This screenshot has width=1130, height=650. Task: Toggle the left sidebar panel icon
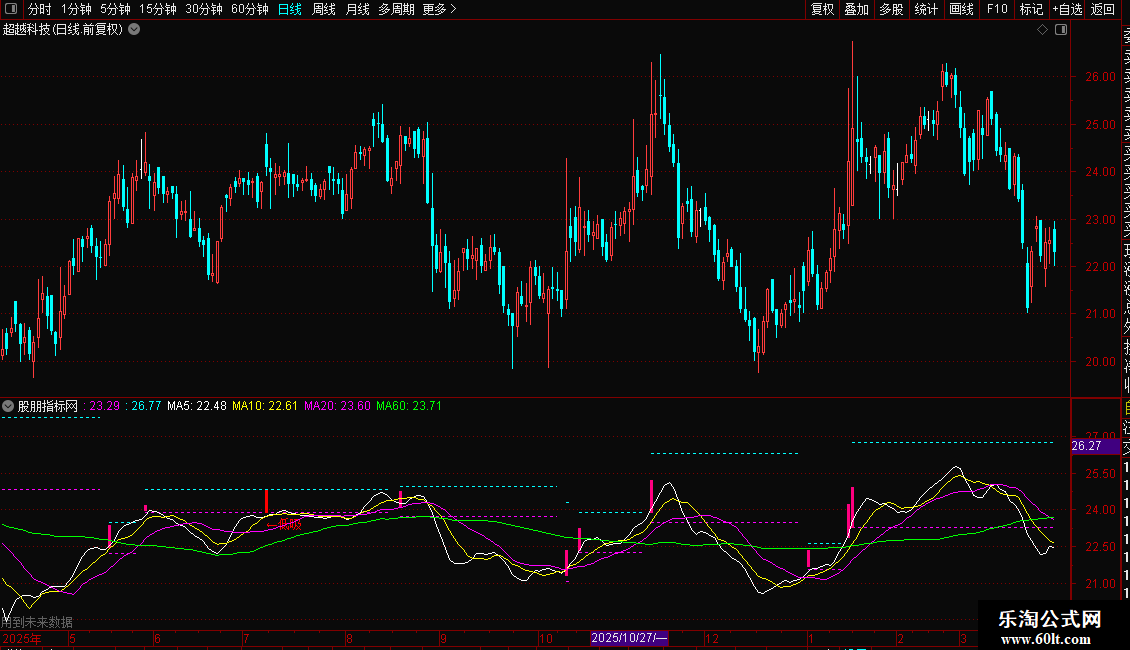click(11, 9)
